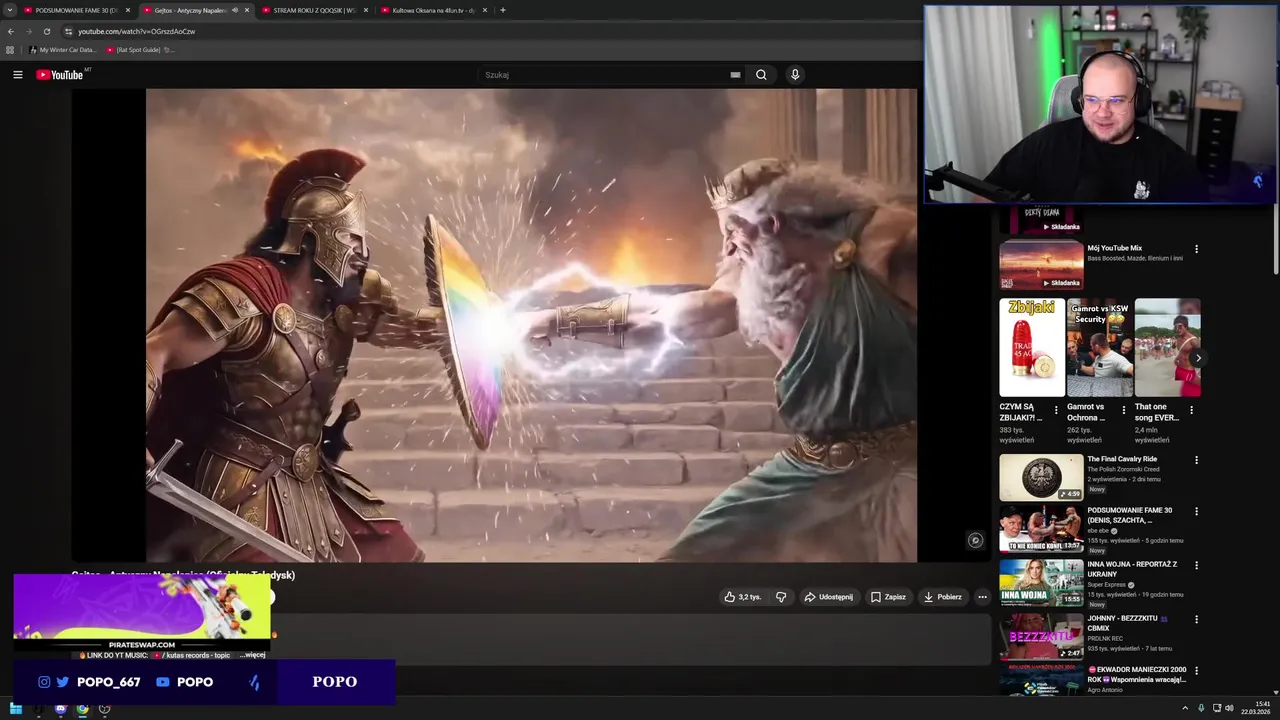Open options for EKWADOR MANIECZKI video
Viewport: 1280px width, 720px height.
[x=1196, y=671]
